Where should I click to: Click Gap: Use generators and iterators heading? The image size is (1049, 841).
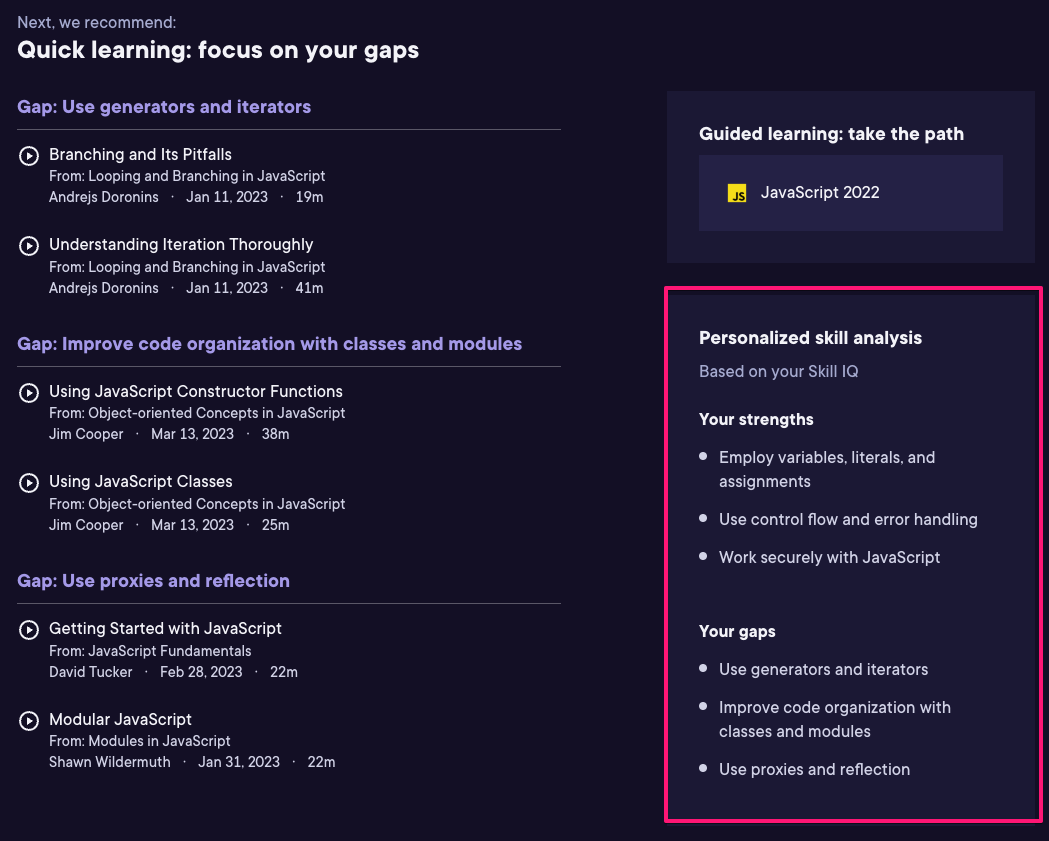[x=164, y=107]
